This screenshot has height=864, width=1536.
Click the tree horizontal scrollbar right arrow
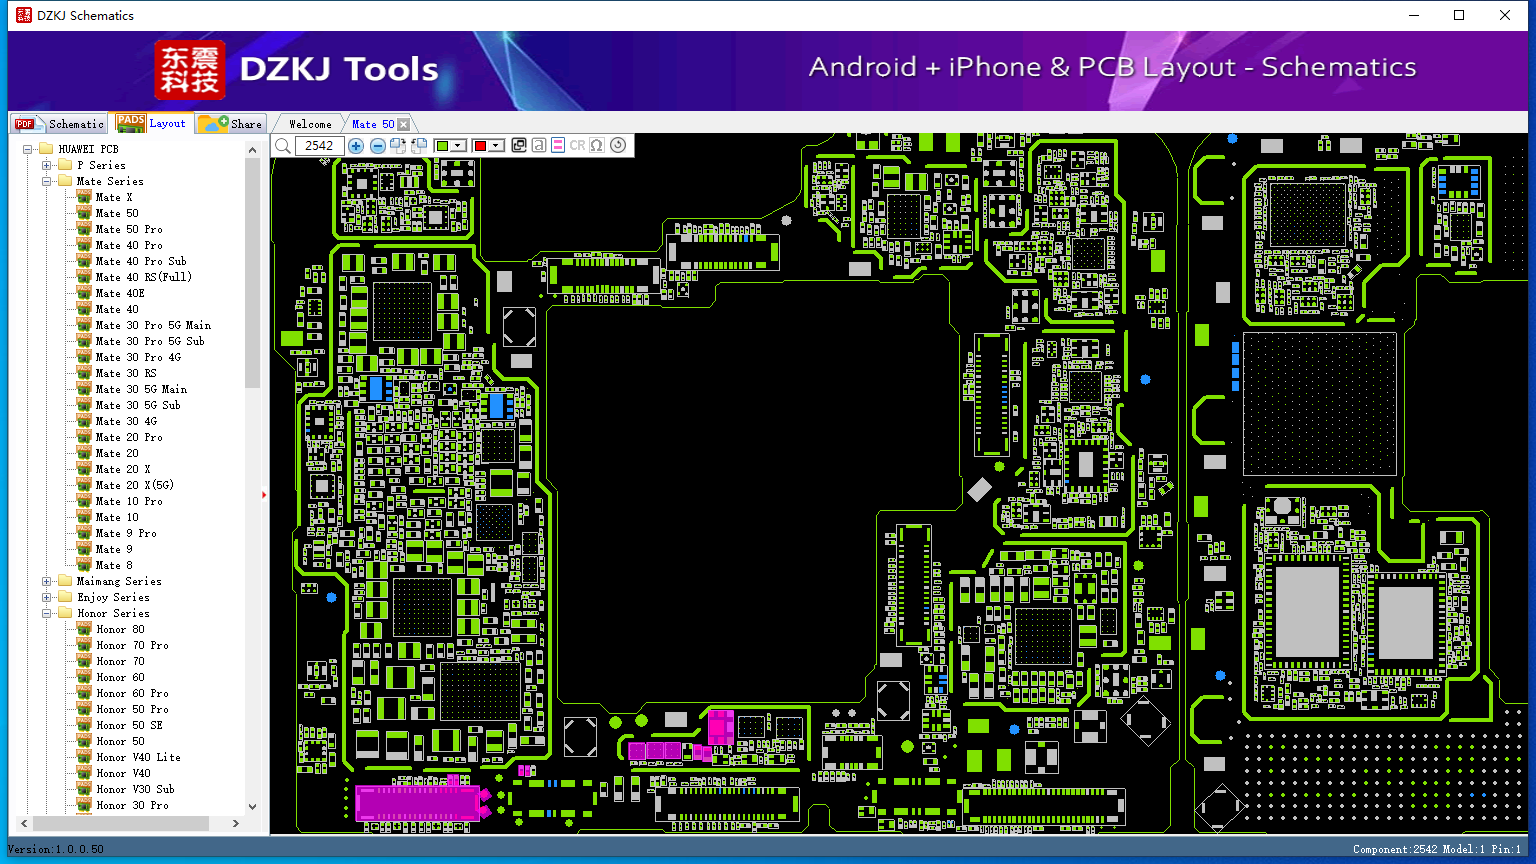pyautogui.click(x=236, y=824)
